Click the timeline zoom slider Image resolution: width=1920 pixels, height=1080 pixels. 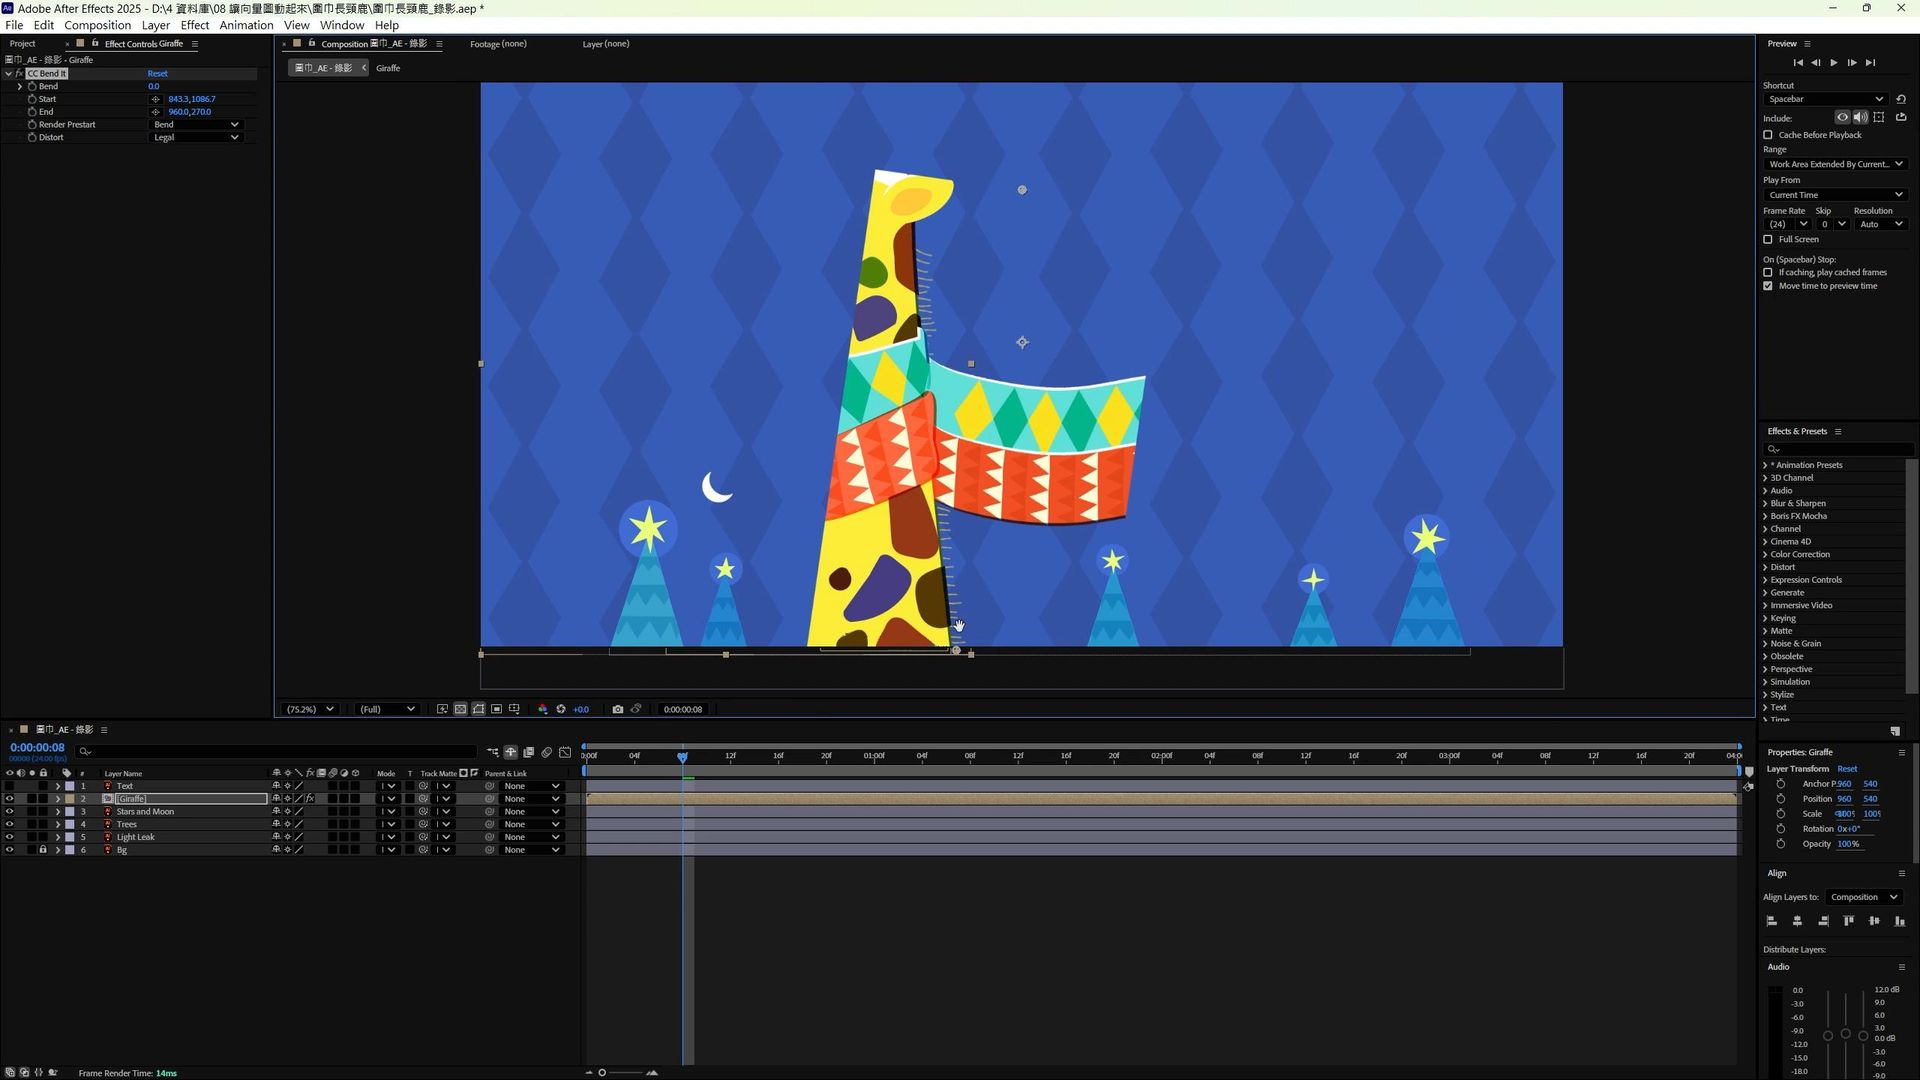pyautogui.click(x=602, y=1073)
